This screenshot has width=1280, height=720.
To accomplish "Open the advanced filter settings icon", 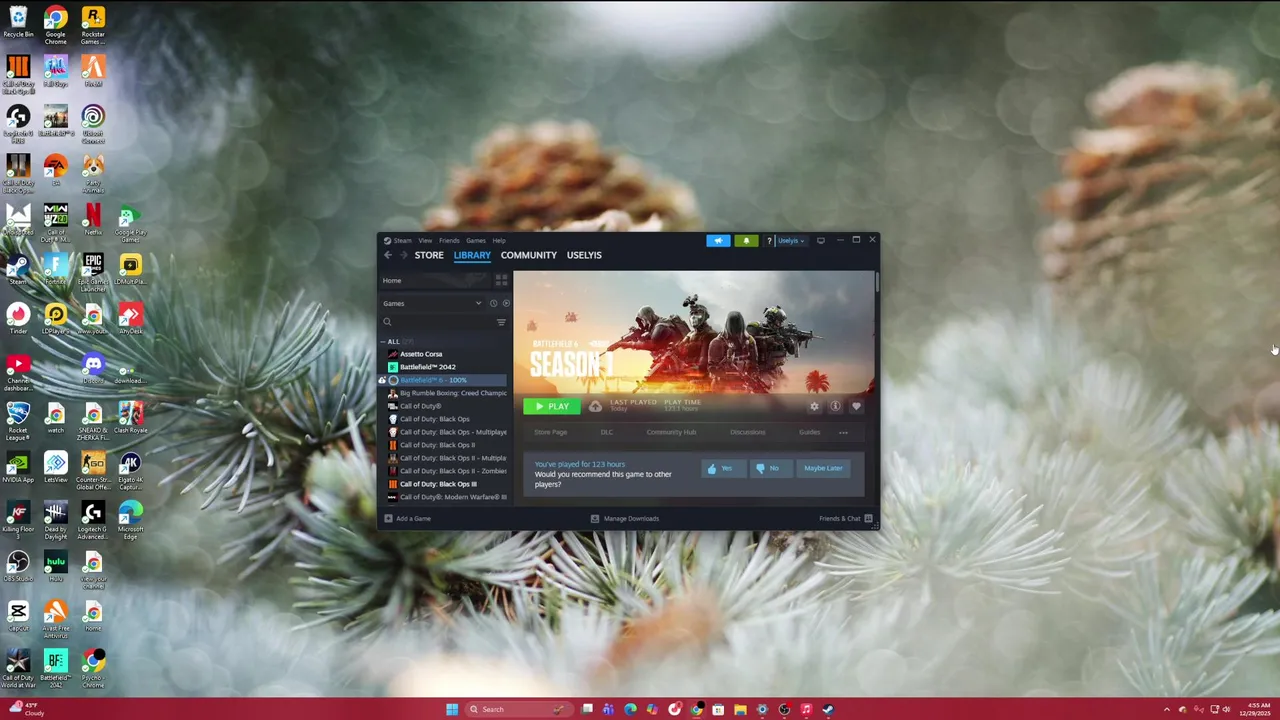I will 501,322.
